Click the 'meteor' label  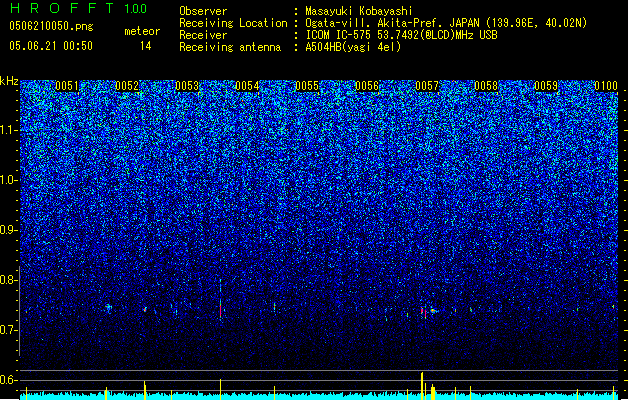point(142,31)
